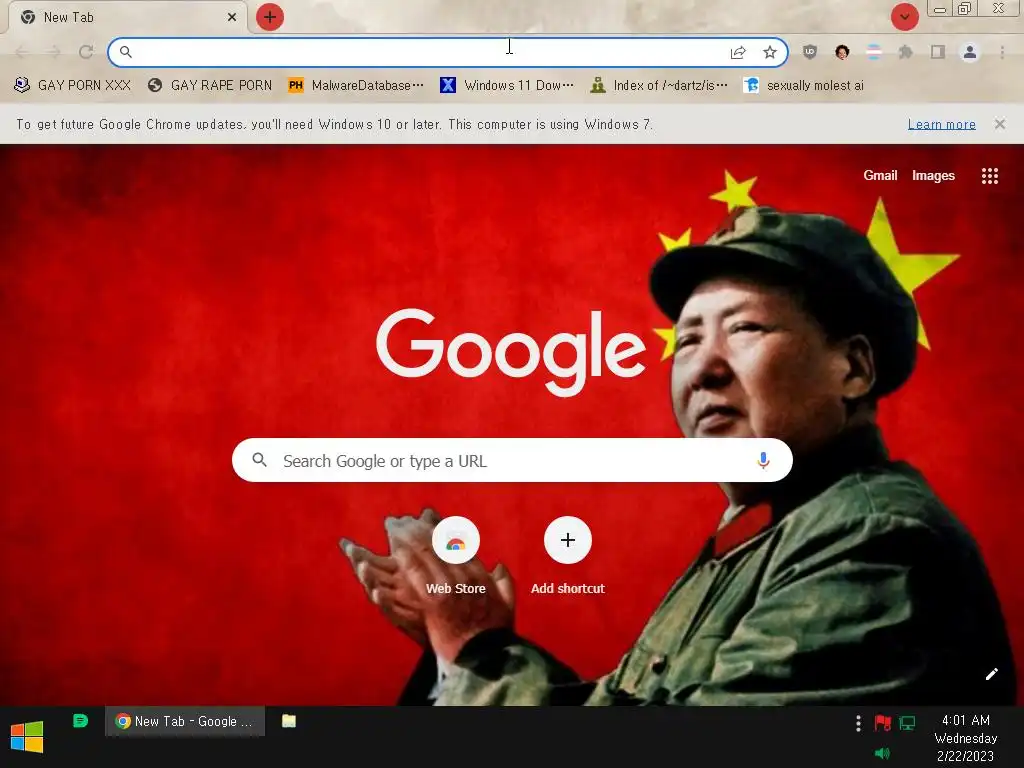Image resolution: width=1024 pixels, height=768 pixels.
Task: Open the striped flag extension icon
Action: pyautogui.click(x=874, y=52)
